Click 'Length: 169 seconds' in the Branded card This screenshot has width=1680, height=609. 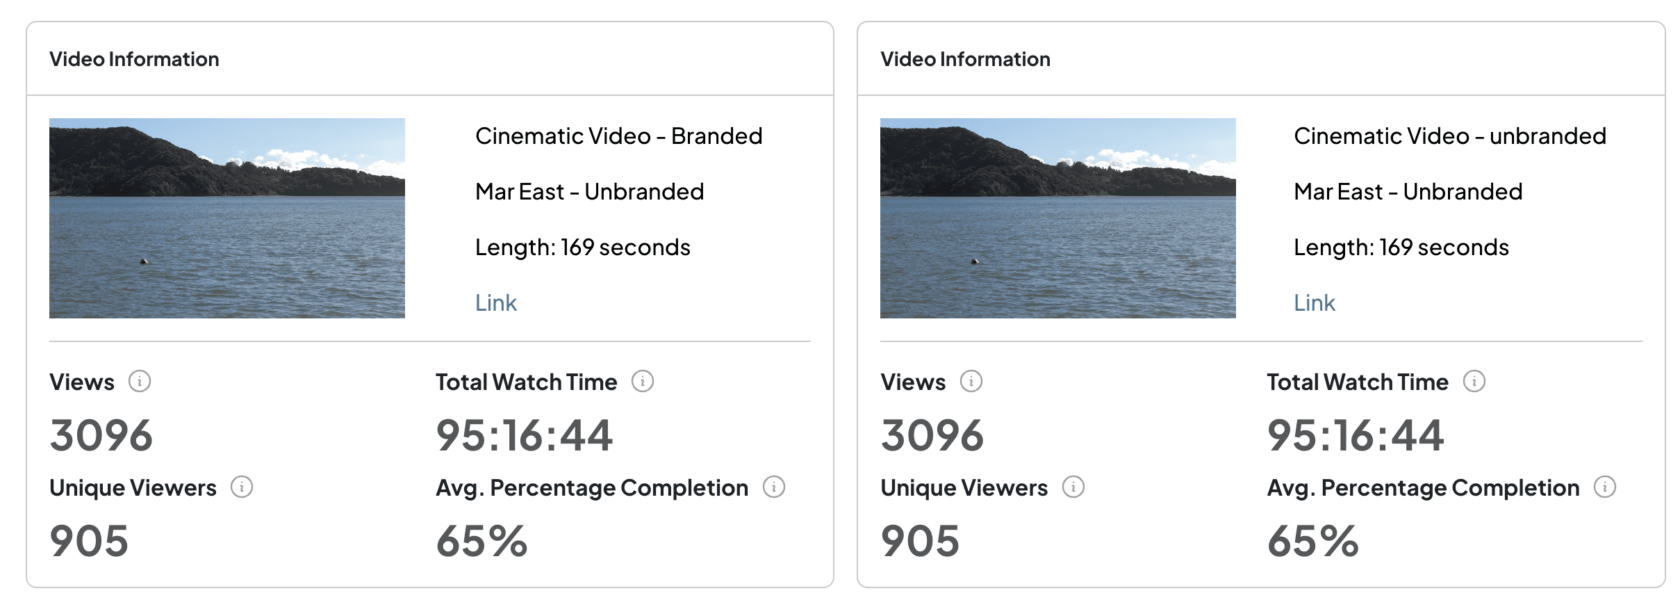click(583, 248)
